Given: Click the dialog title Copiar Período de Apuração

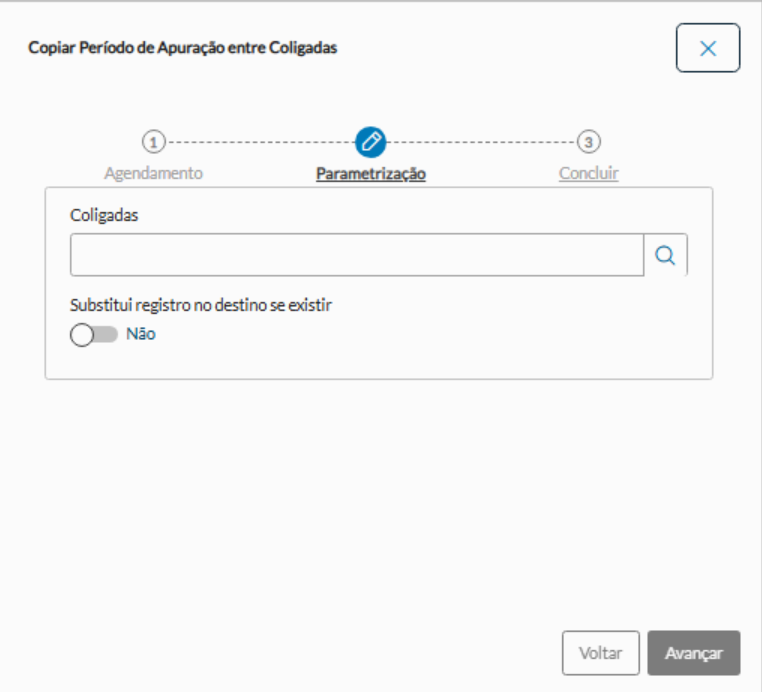Looking at the screenshot, I should tap(182, 47).
